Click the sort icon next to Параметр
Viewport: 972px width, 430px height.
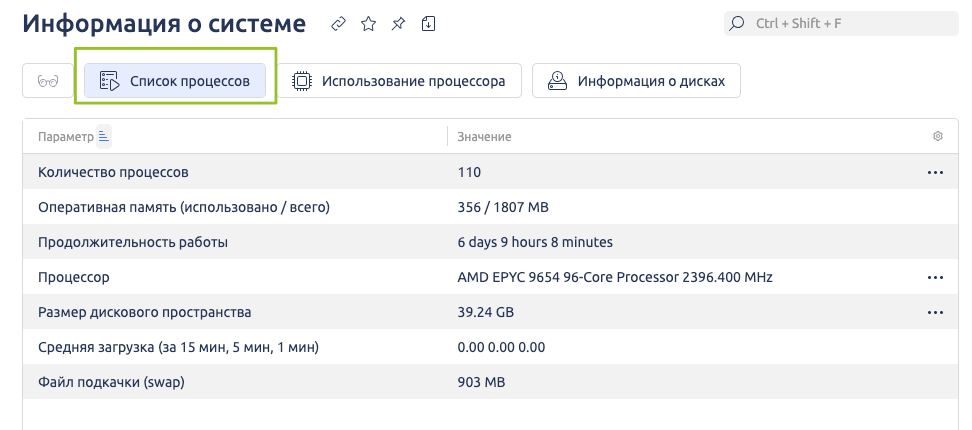(104, 136)
